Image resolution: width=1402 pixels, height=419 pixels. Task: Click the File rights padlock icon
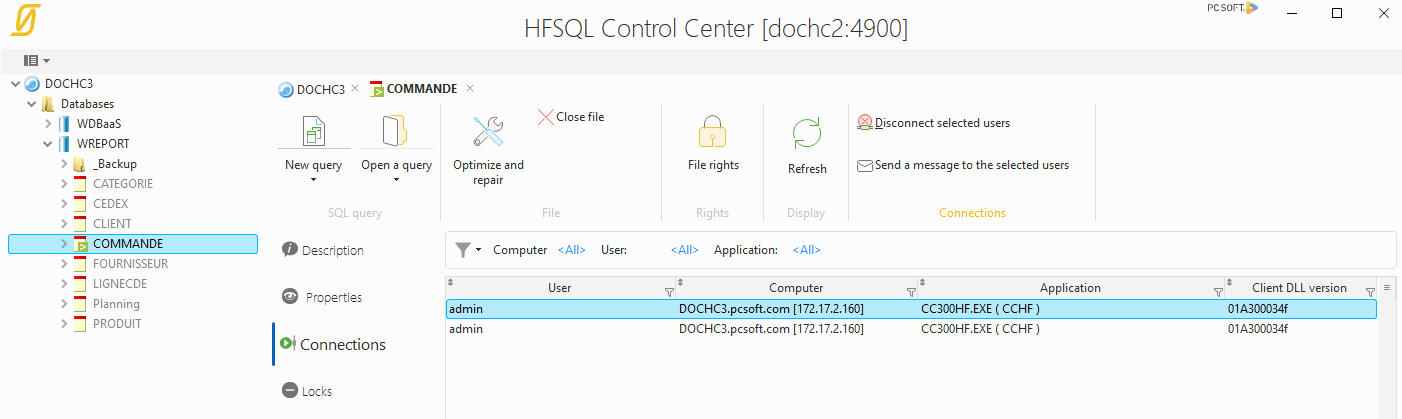point(712,132)
